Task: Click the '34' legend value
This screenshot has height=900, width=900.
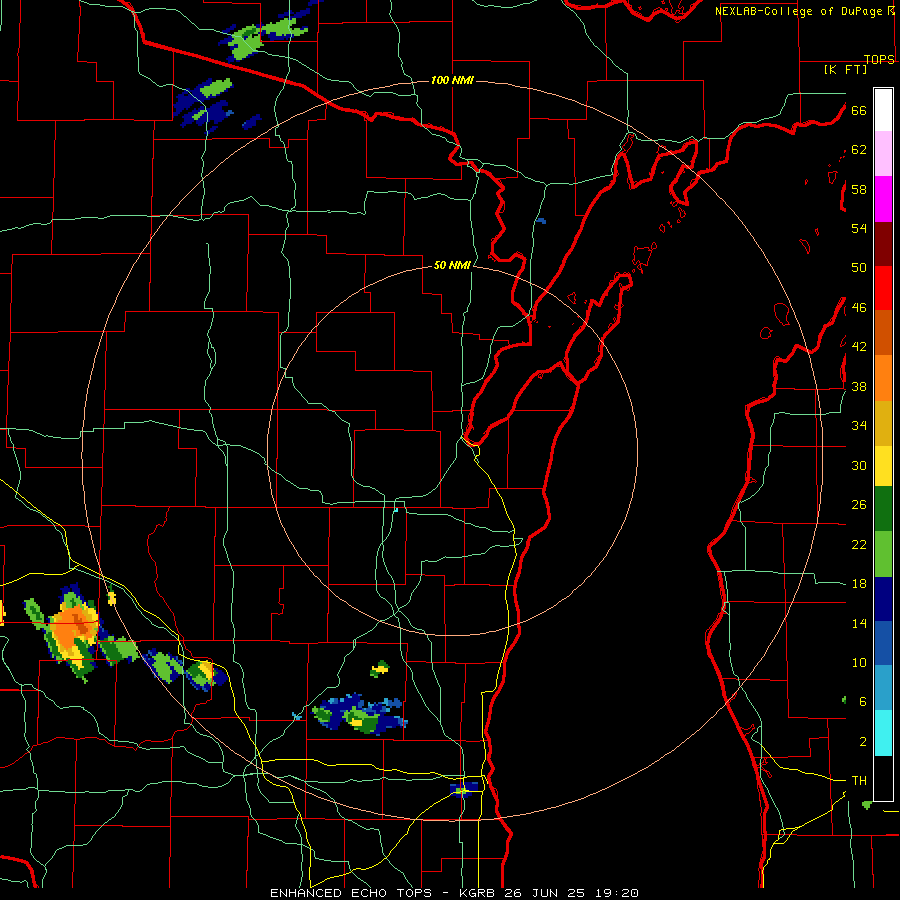Action: tap(859, 426)
